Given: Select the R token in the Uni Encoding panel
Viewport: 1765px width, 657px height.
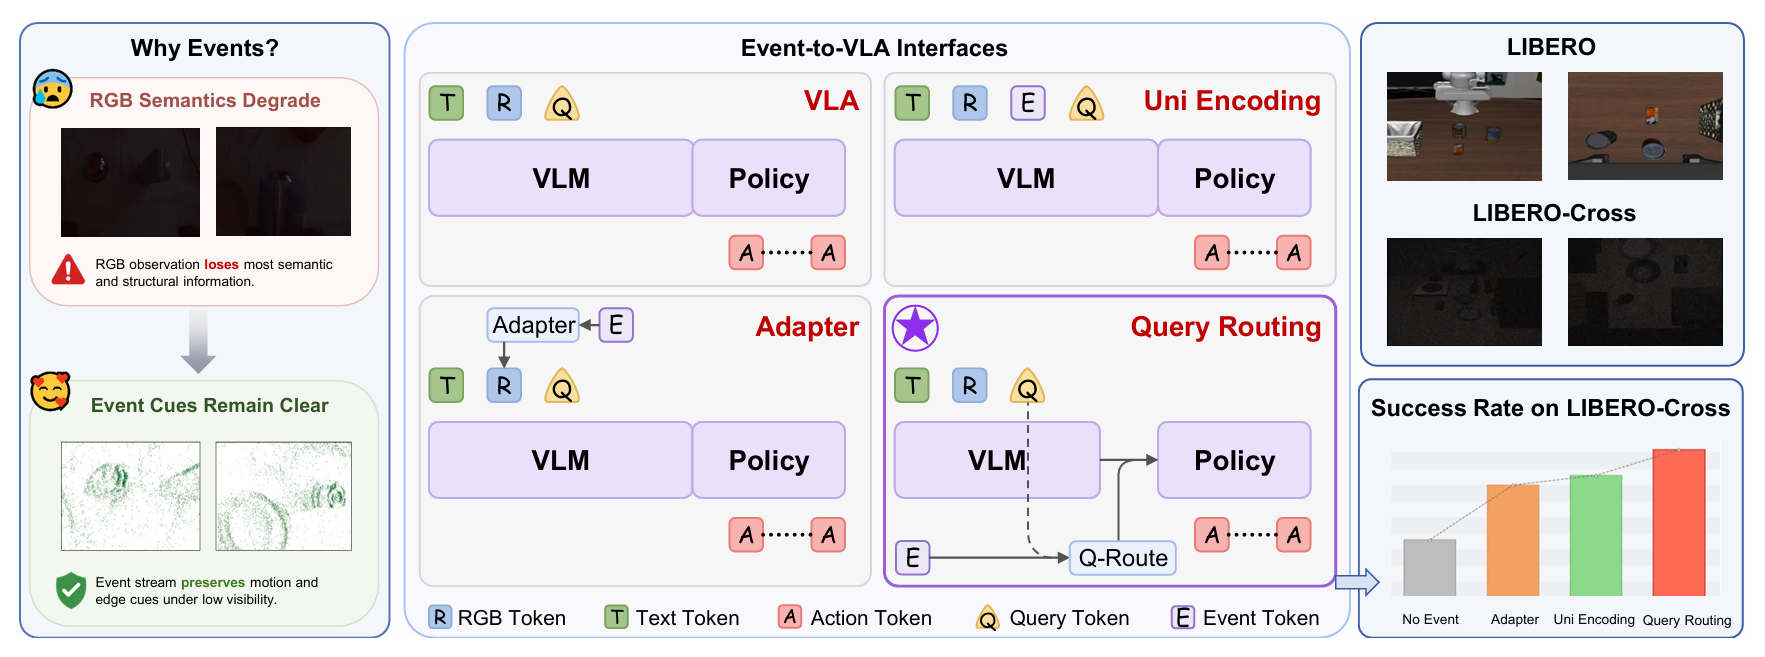Looking at the screenshot, I should tap(970, 103).
